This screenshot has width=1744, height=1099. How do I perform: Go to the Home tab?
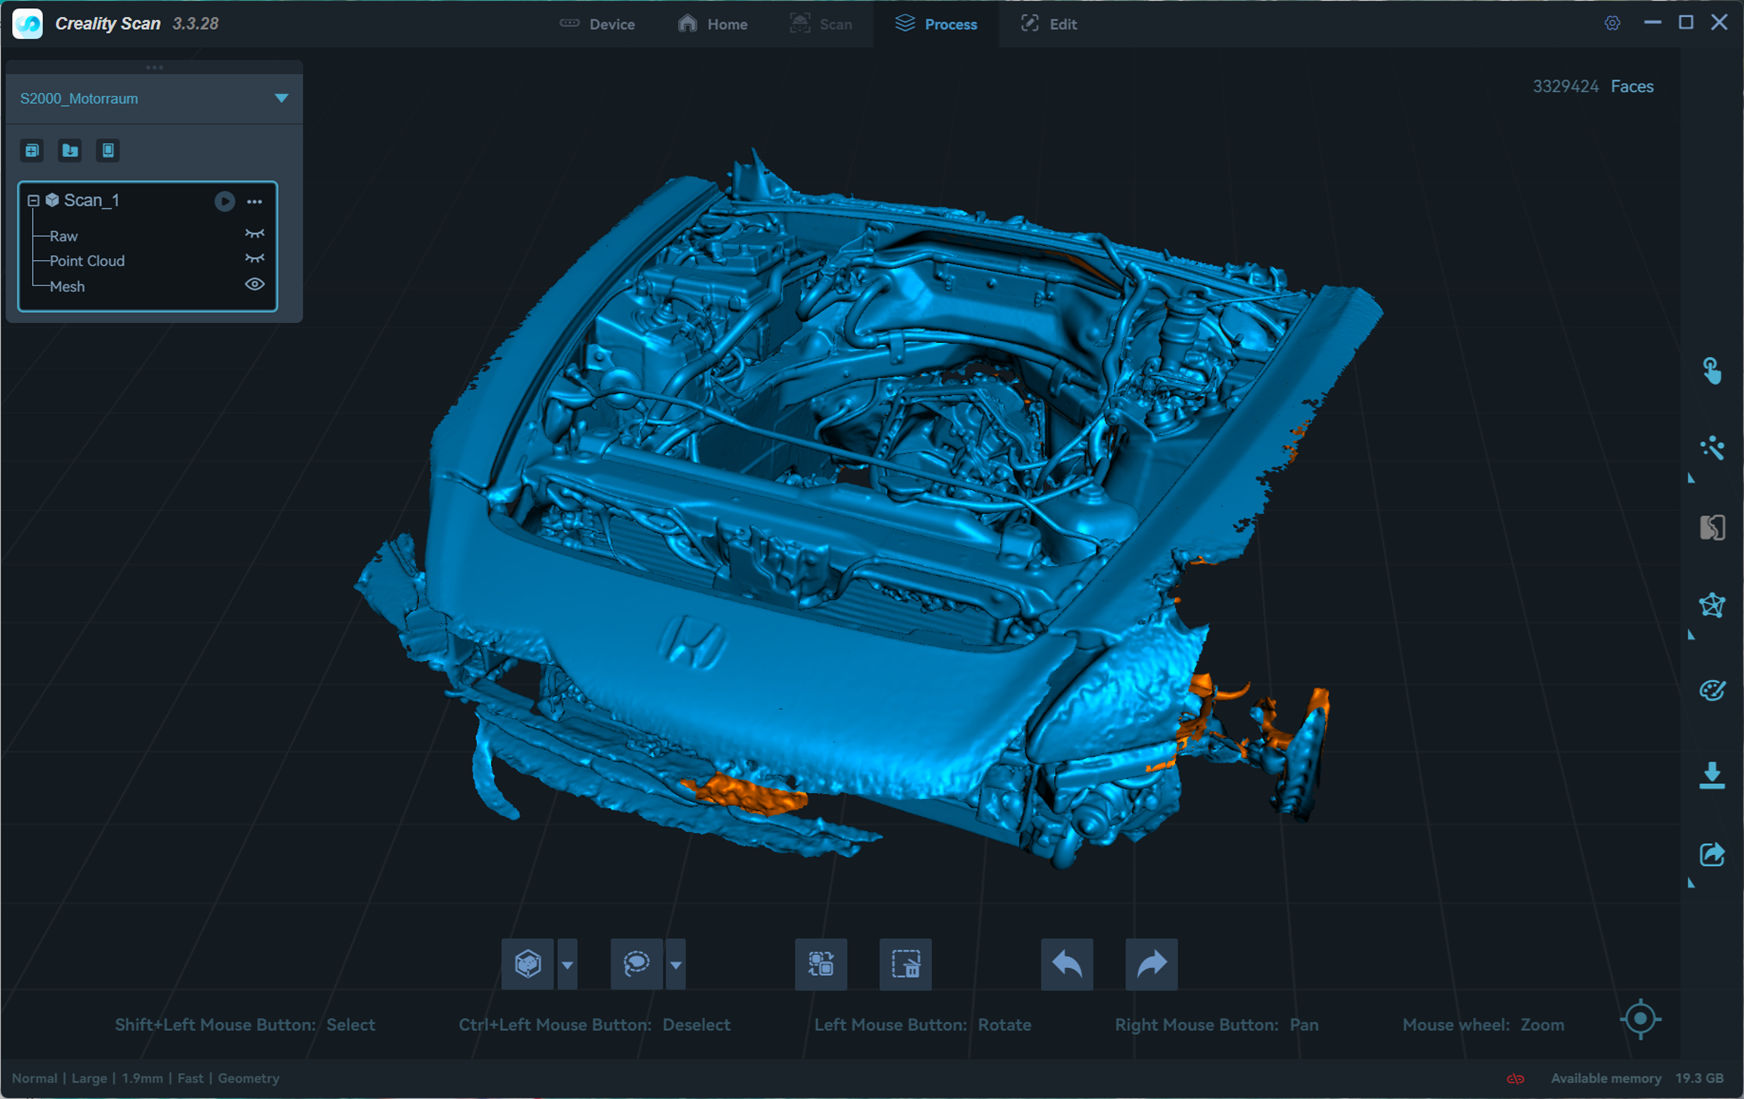click(x=713, y=24)
